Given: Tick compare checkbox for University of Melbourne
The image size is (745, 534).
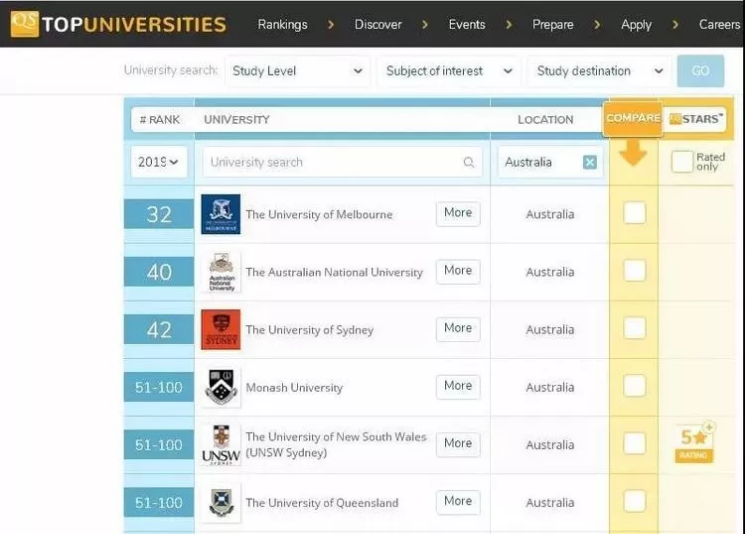Looking at the screenshot, I should (634, 213).
